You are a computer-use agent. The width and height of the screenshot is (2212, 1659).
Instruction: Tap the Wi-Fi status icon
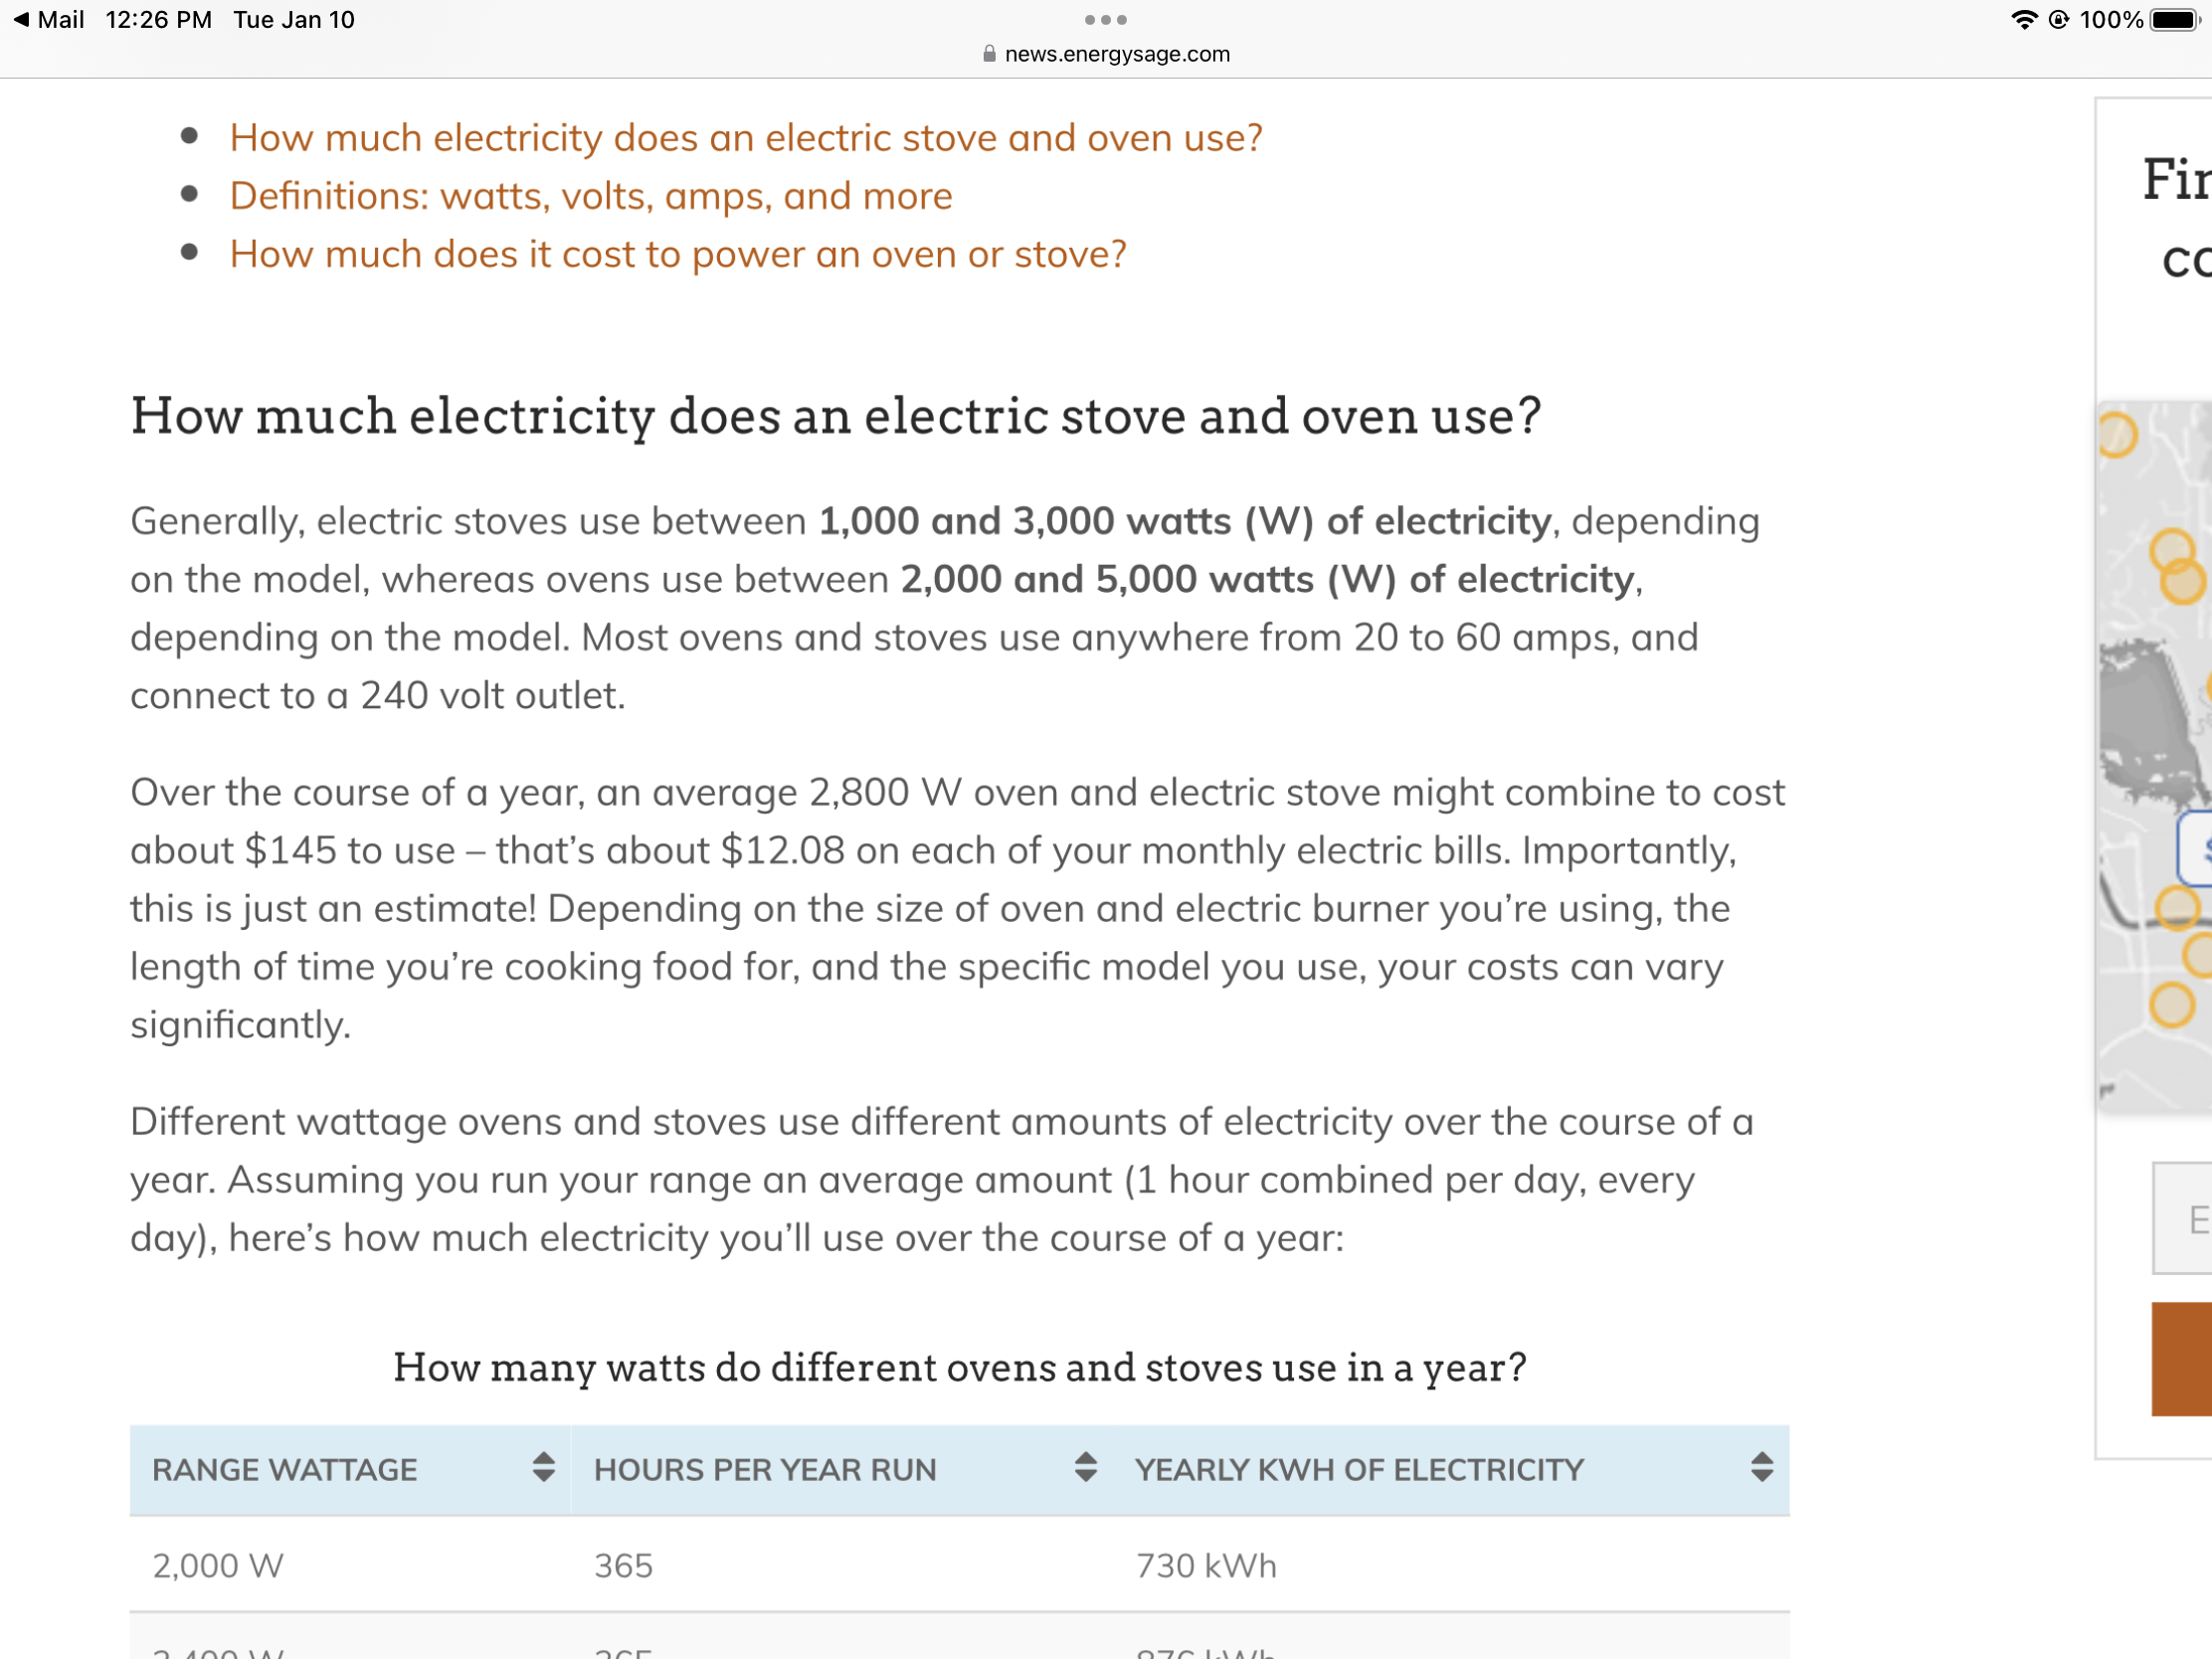coord(2023,20)
